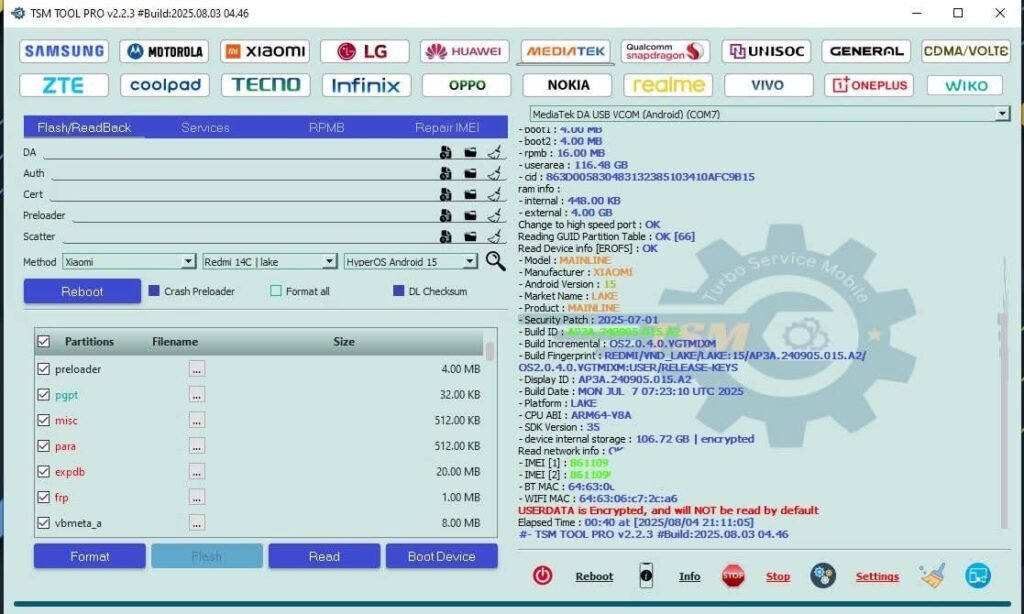Click the broom clear-log icon at bottom right
This screenshot has width=1024, height=614.
pos(932,576)
